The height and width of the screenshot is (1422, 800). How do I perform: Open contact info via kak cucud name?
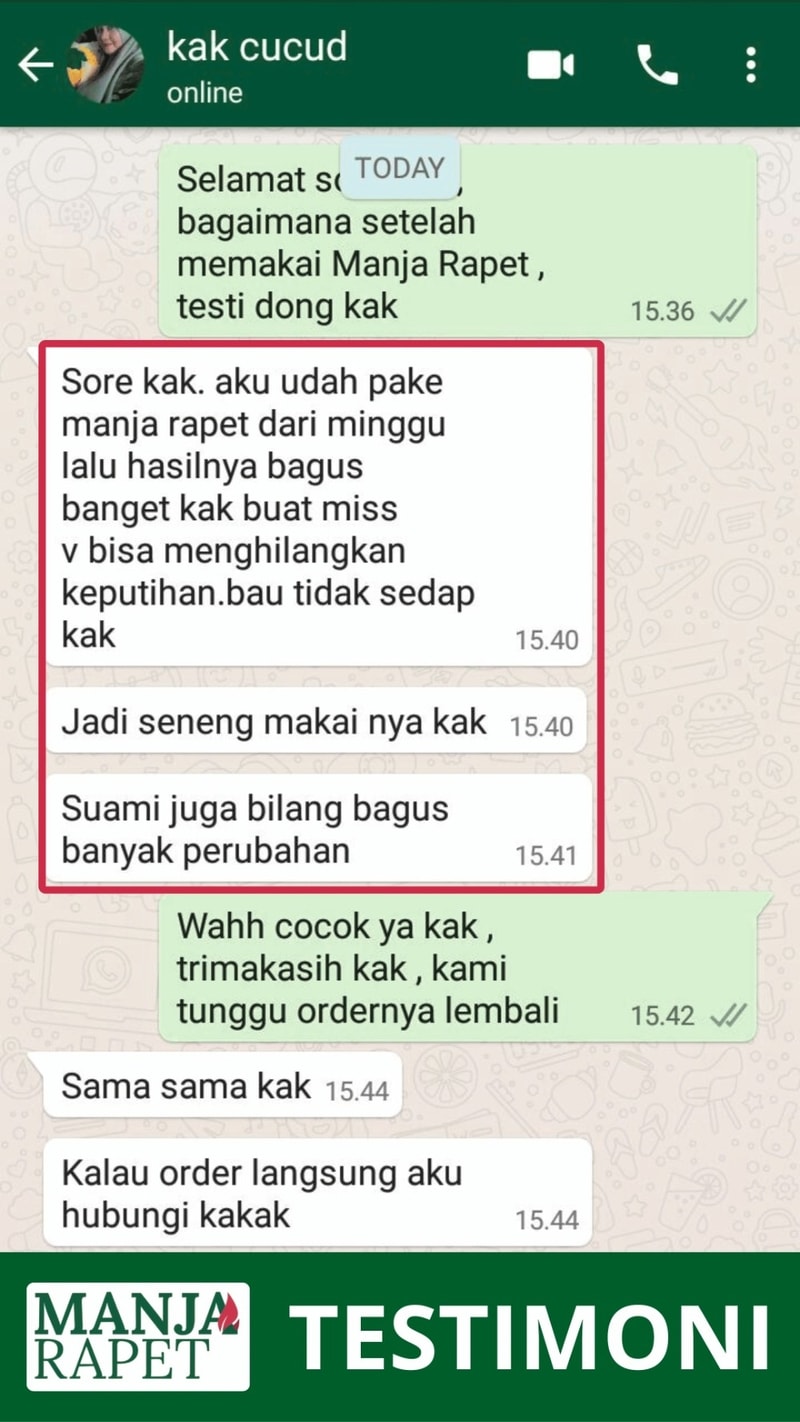click(x=257, y=47)
